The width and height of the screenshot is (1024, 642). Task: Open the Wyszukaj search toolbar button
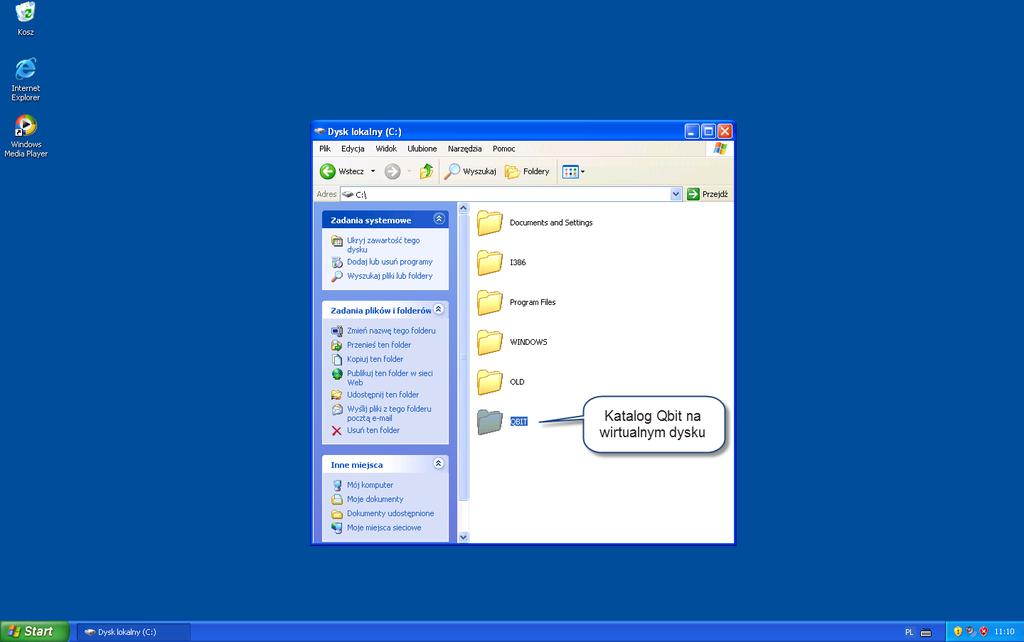click(470, 171)
